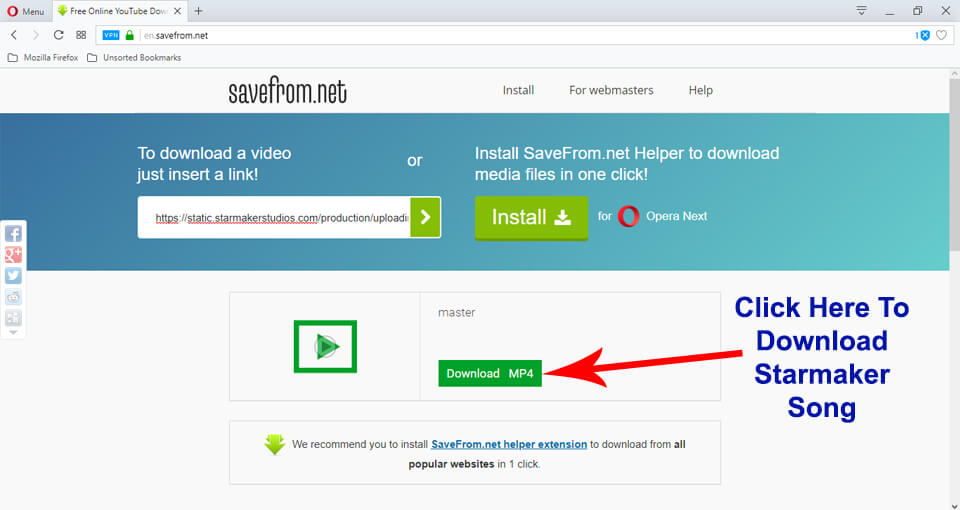This screenshot has height=510, width=960.
Task: Open the For webmasters link
Action: (x=611, y=90)
